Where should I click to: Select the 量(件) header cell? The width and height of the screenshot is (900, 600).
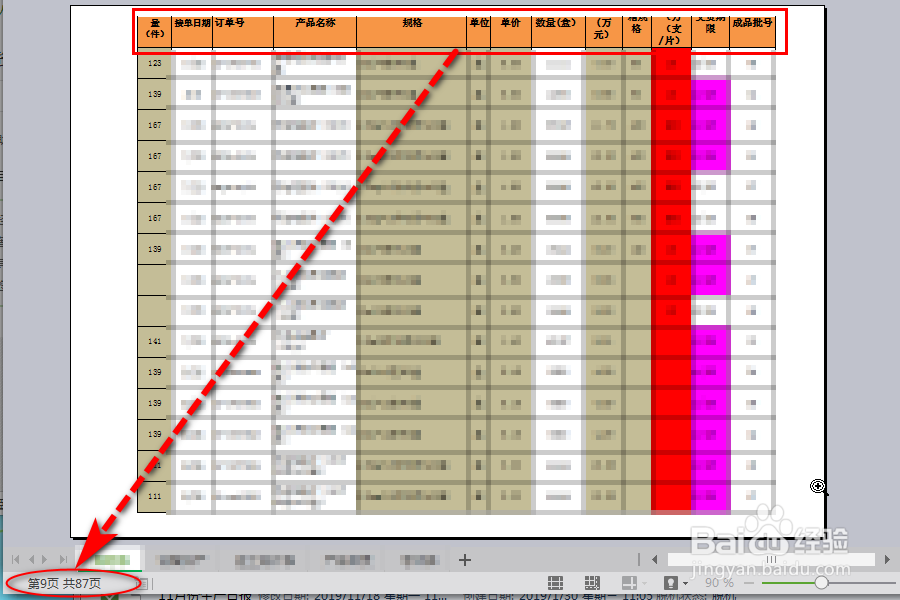155,32
